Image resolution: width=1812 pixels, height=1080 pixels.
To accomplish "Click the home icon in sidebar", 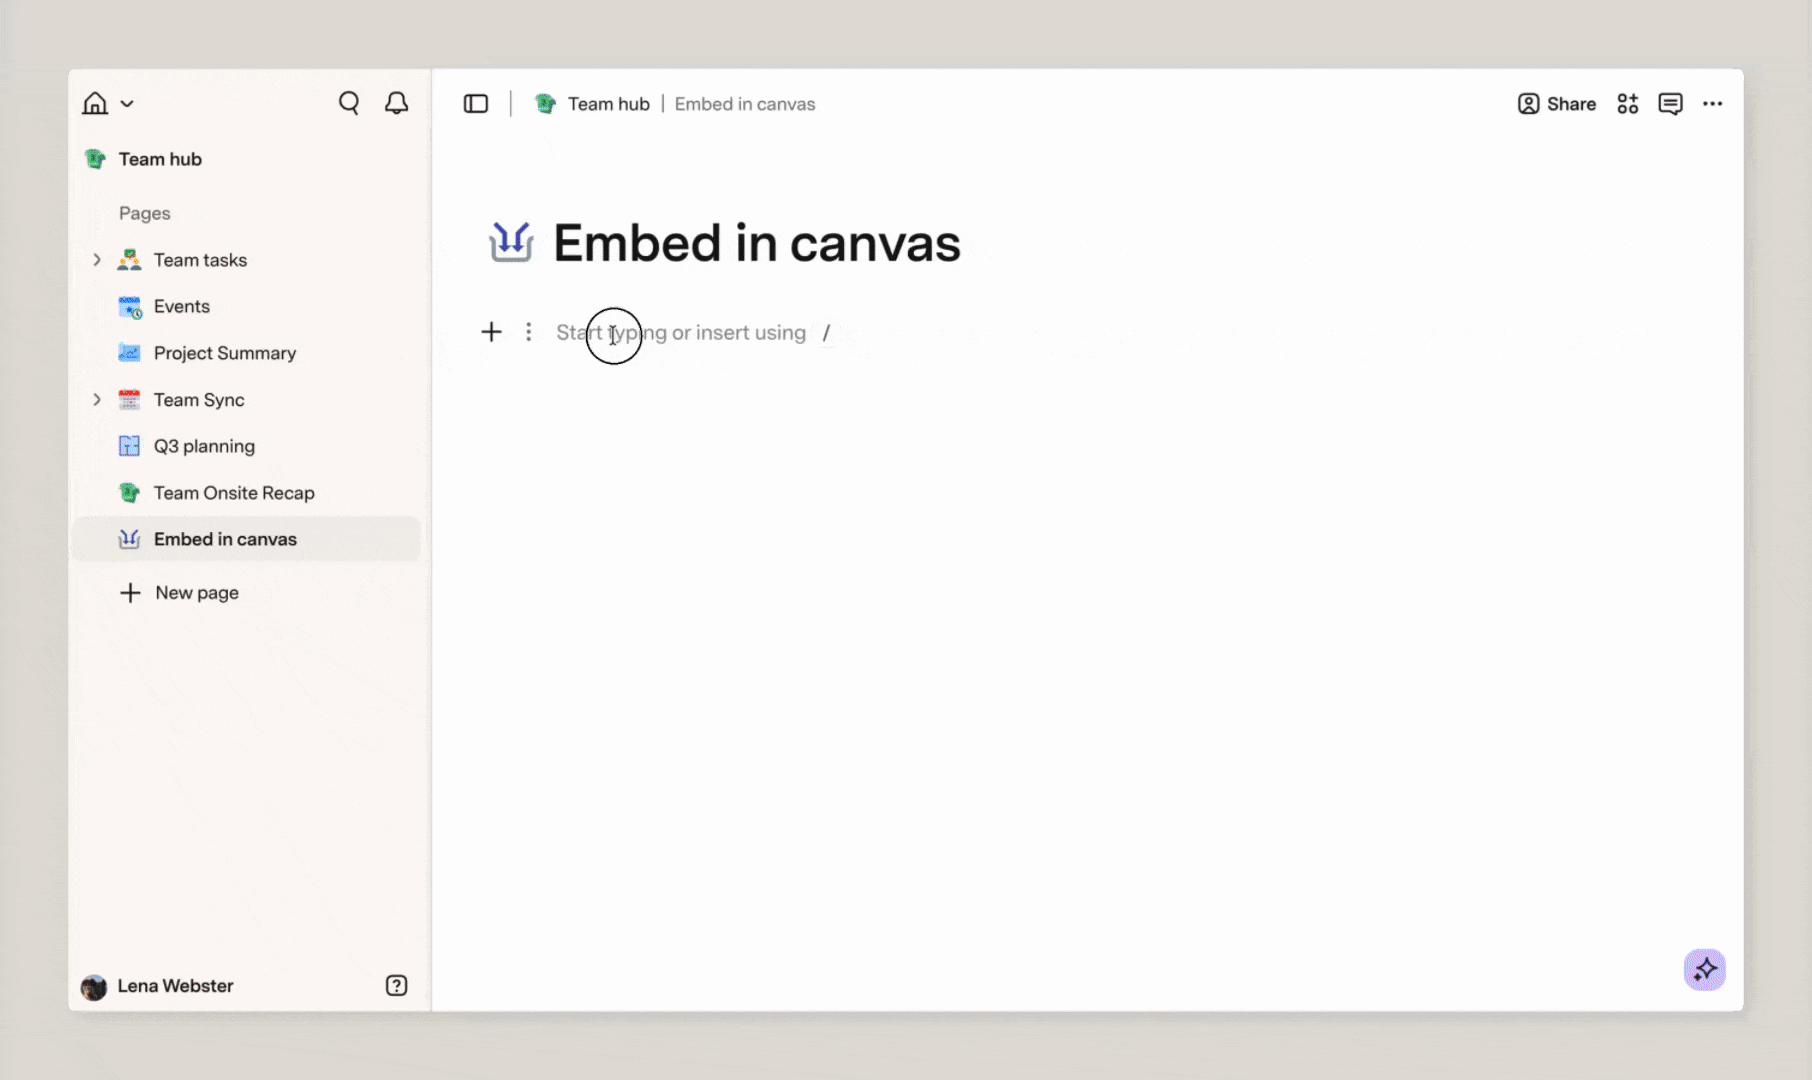I will [x=95, y=103].
